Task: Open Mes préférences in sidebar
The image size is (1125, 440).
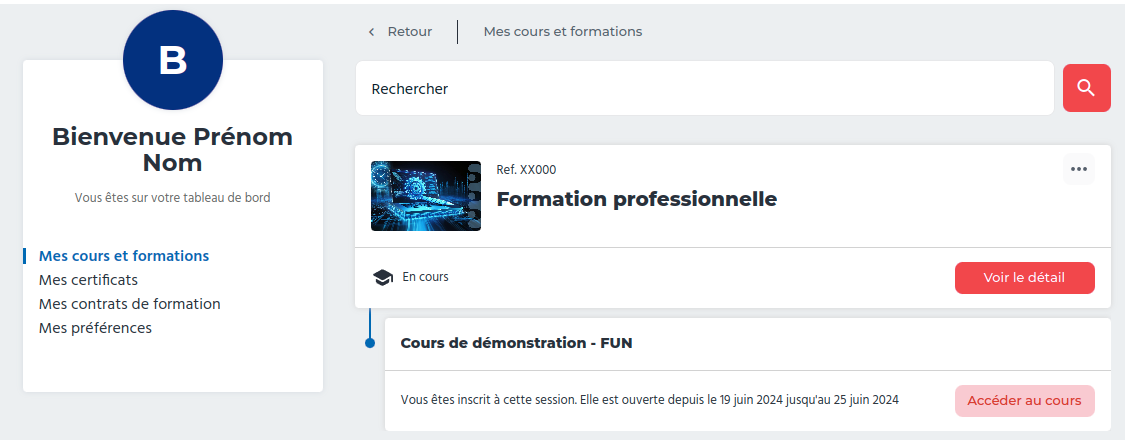Action: click(95, 328)
